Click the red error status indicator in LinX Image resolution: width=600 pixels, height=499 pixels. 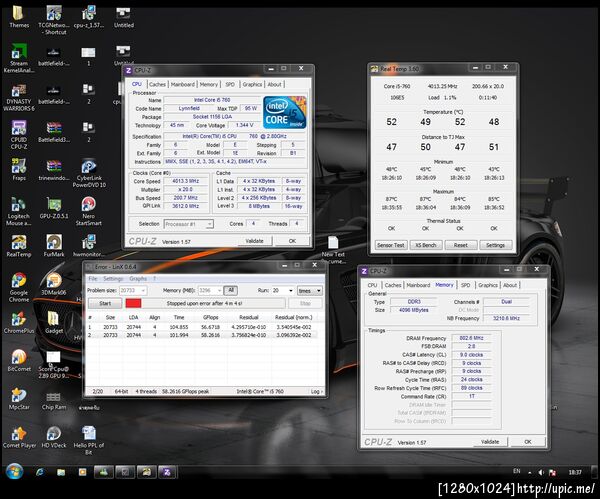click(x=133, y=303)
